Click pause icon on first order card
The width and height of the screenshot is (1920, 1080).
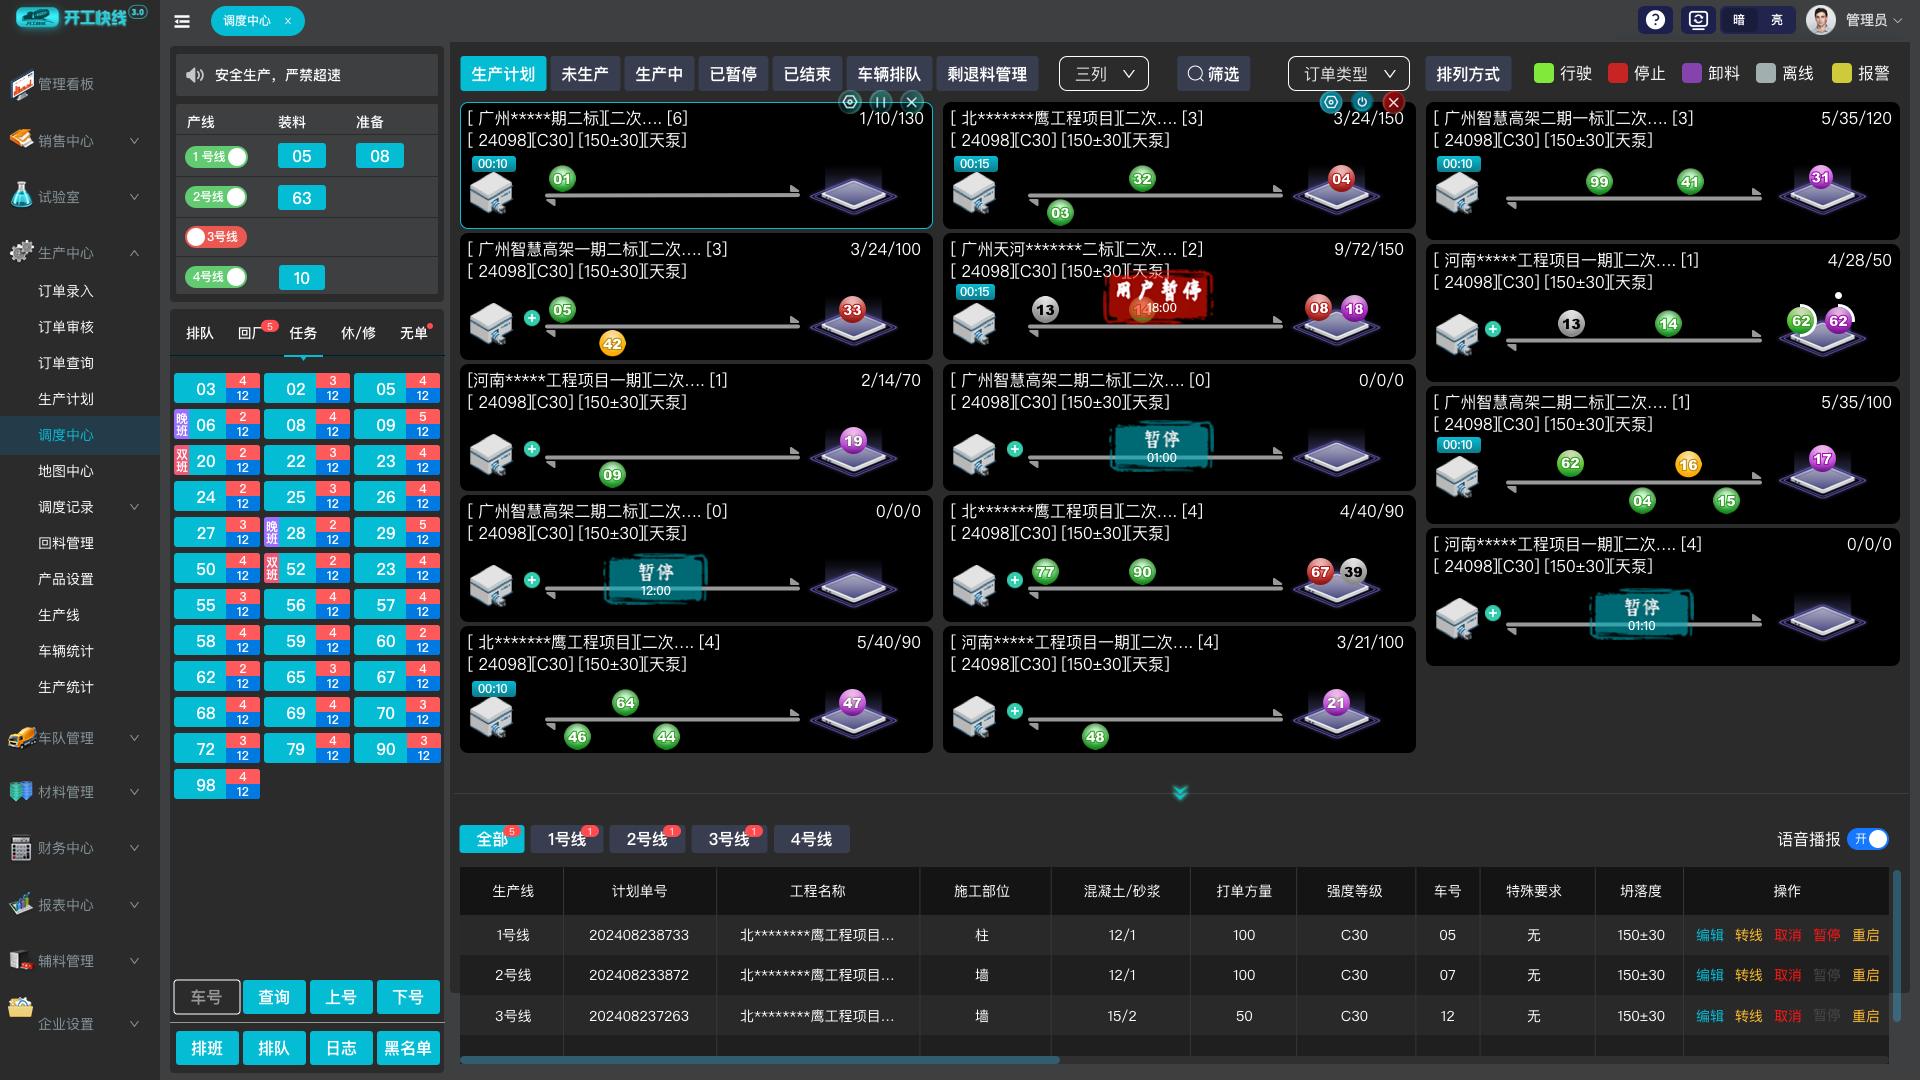[x=880, y=102]
